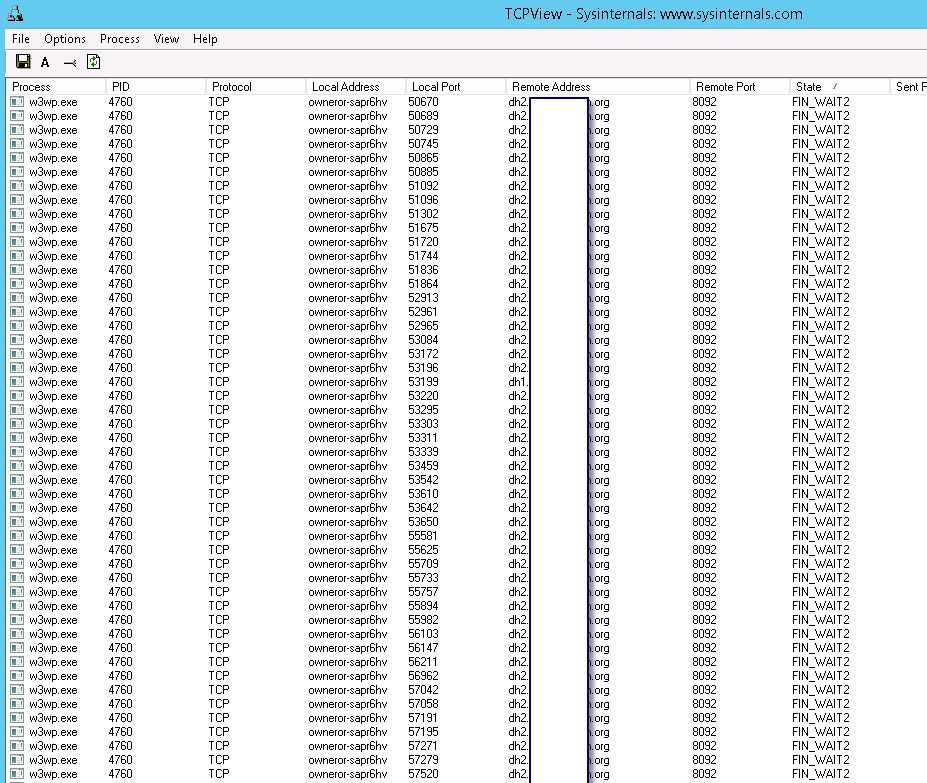Click remote port 8092 in the port 53610 row

(704, 494)
